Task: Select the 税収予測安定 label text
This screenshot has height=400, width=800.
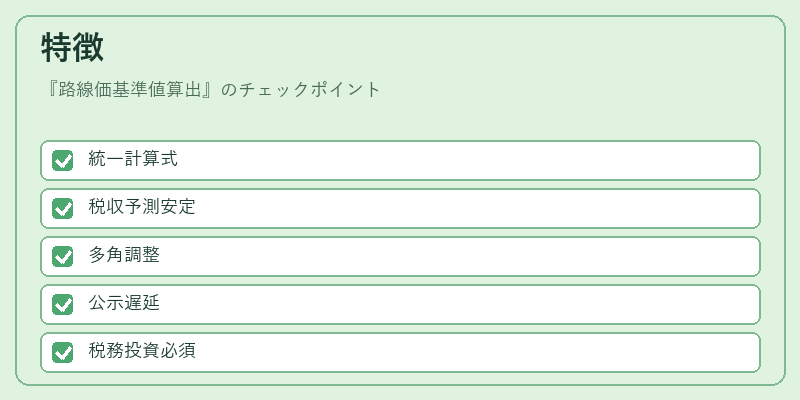Action: coord(142,207)
